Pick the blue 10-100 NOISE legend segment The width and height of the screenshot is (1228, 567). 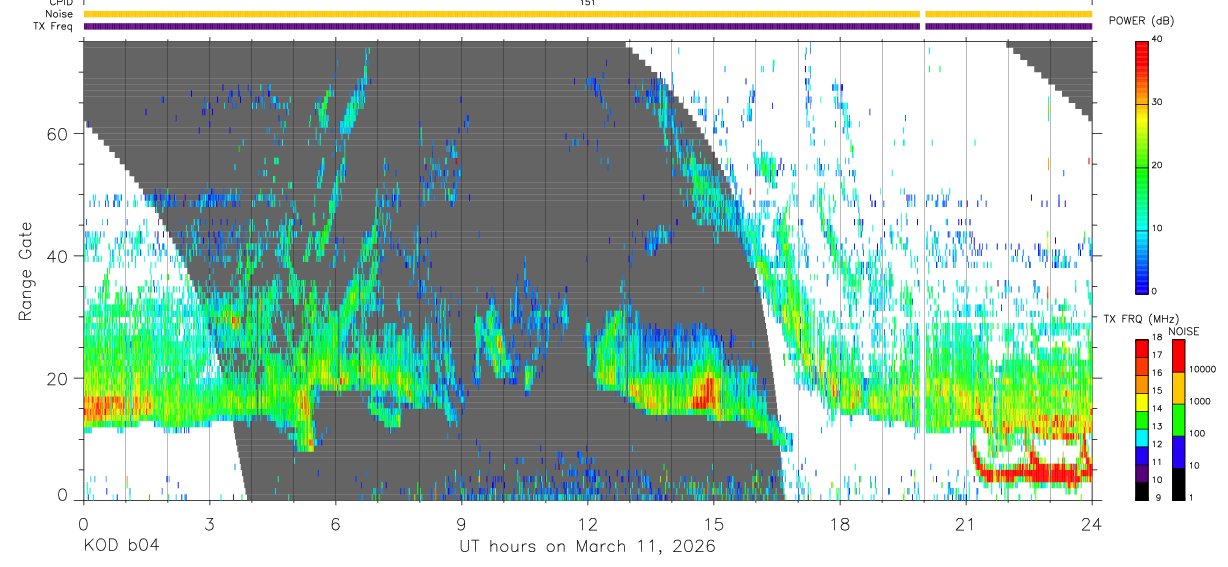[1178, 451]
